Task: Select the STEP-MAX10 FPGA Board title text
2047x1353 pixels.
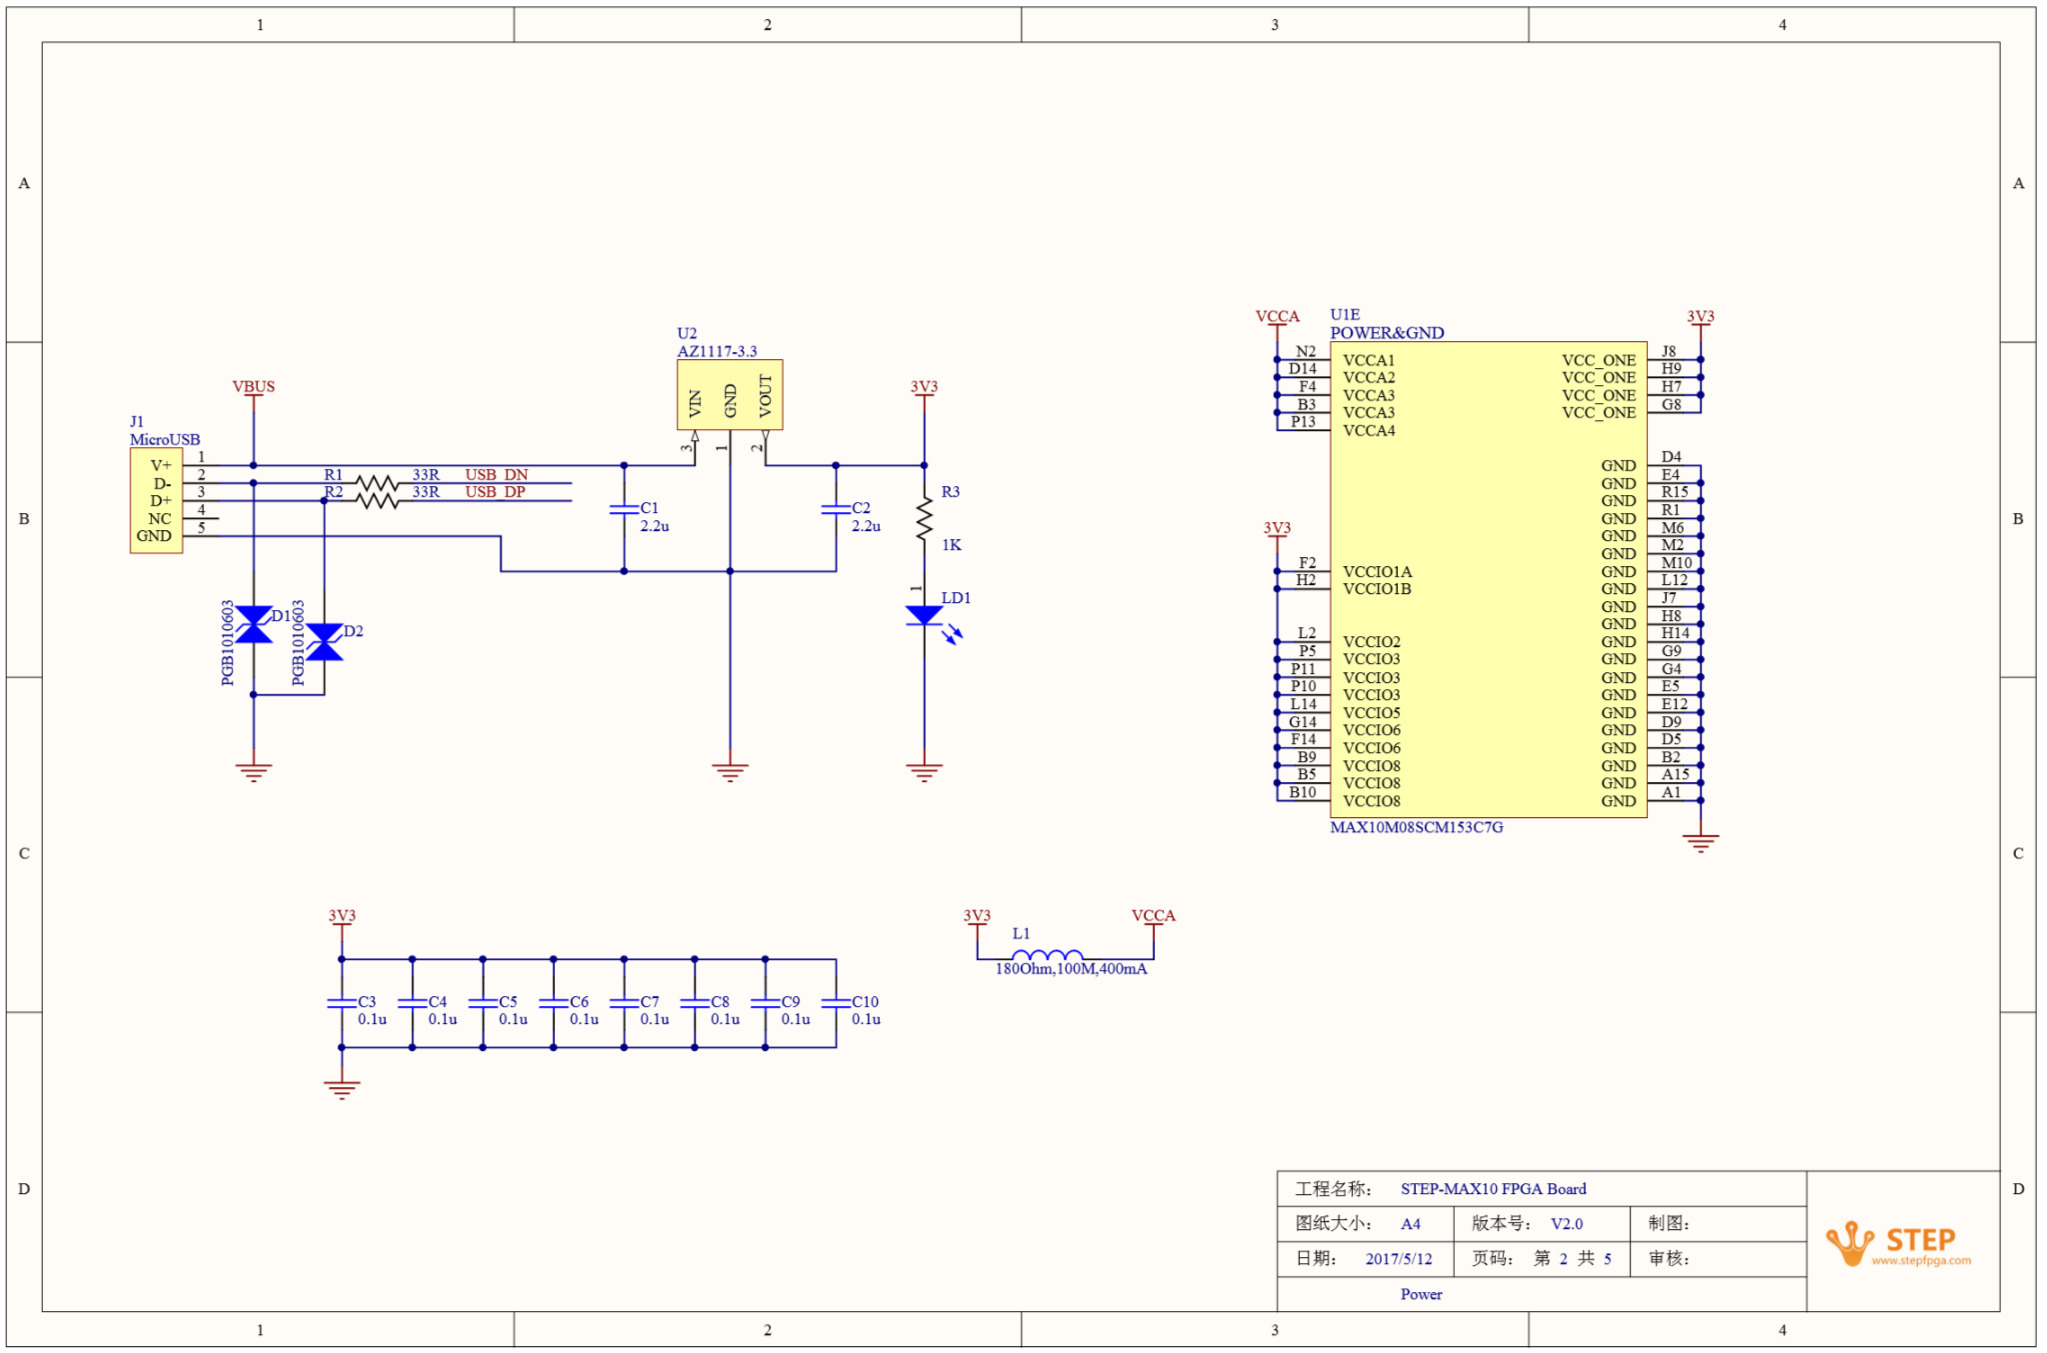Action: [x=1492, y=1189]
